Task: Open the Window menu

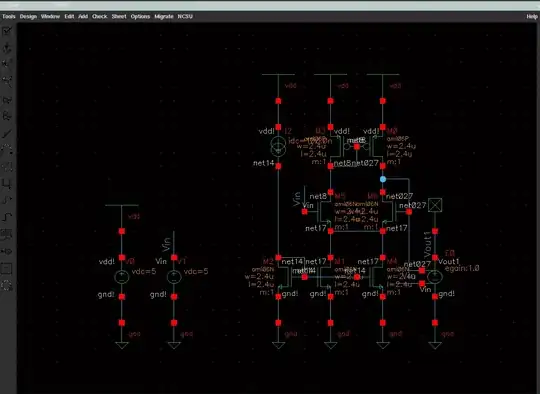Action: click(x=50, y=16)
